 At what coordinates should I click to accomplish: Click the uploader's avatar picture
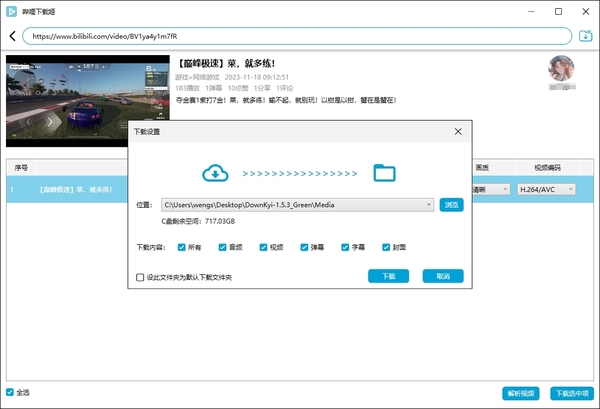562,70
